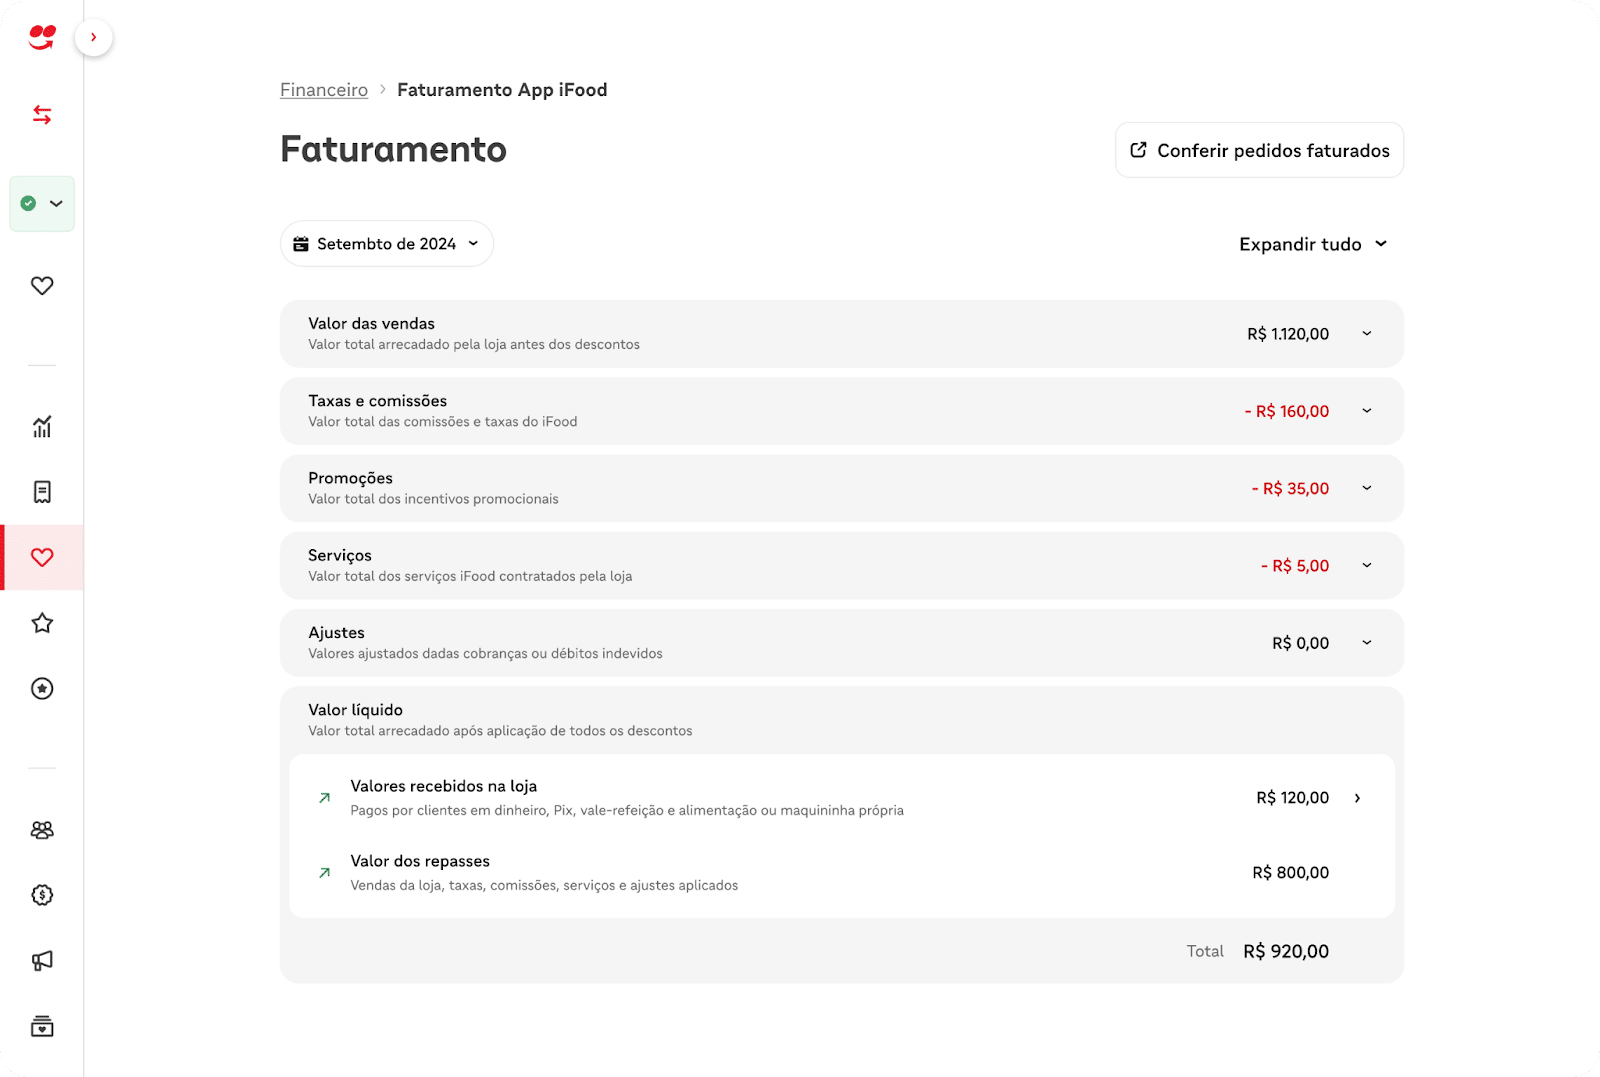
Task: Expand the Taxas e comissões row
Action: (x=1367, y=411)
